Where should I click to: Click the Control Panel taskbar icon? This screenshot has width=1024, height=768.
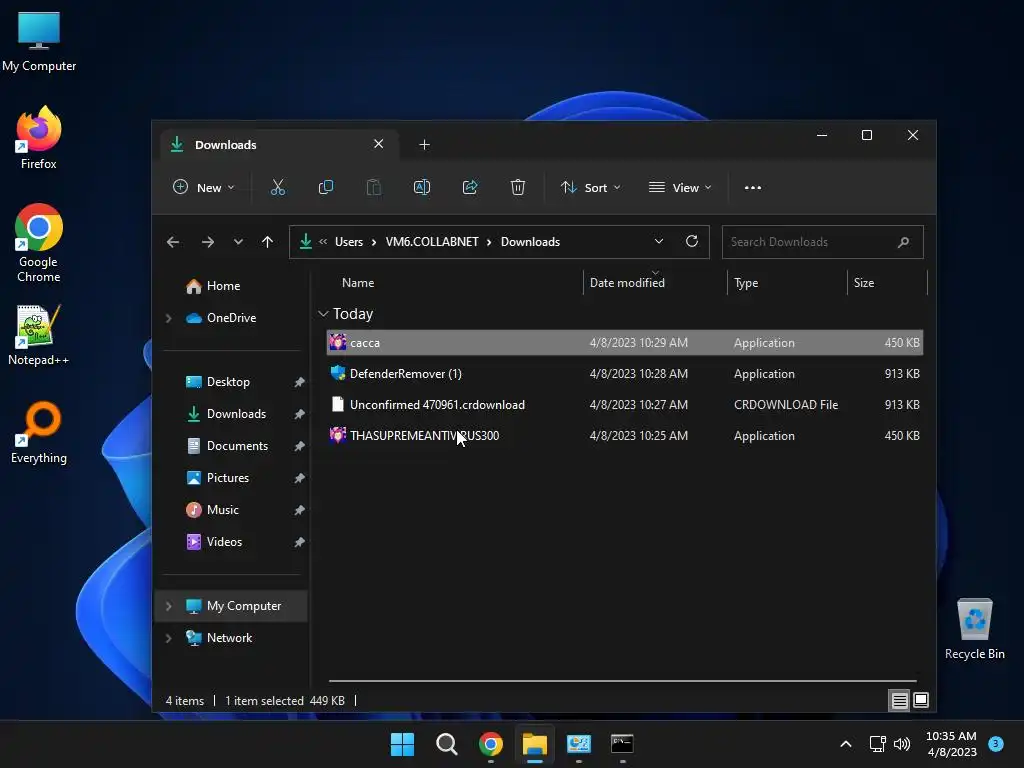[579, 744]
